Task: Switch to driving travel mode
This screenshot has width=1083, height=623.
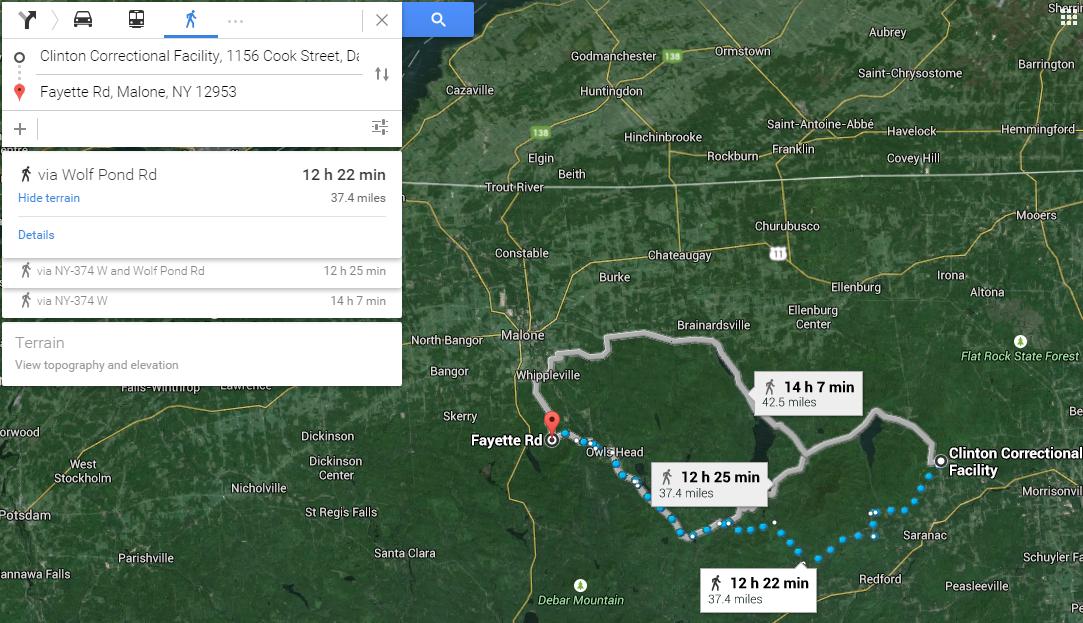Action: 83,19
